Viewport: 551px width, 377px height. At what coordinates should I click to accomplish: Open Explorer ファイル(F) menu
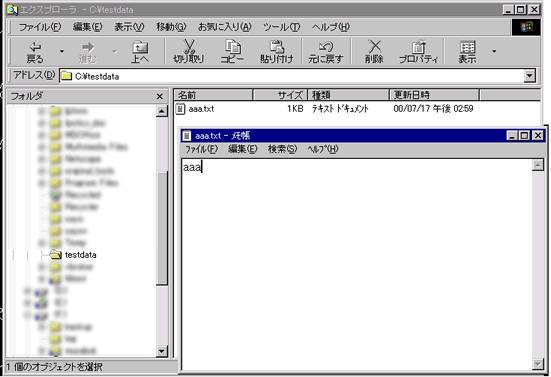[40, 27]
